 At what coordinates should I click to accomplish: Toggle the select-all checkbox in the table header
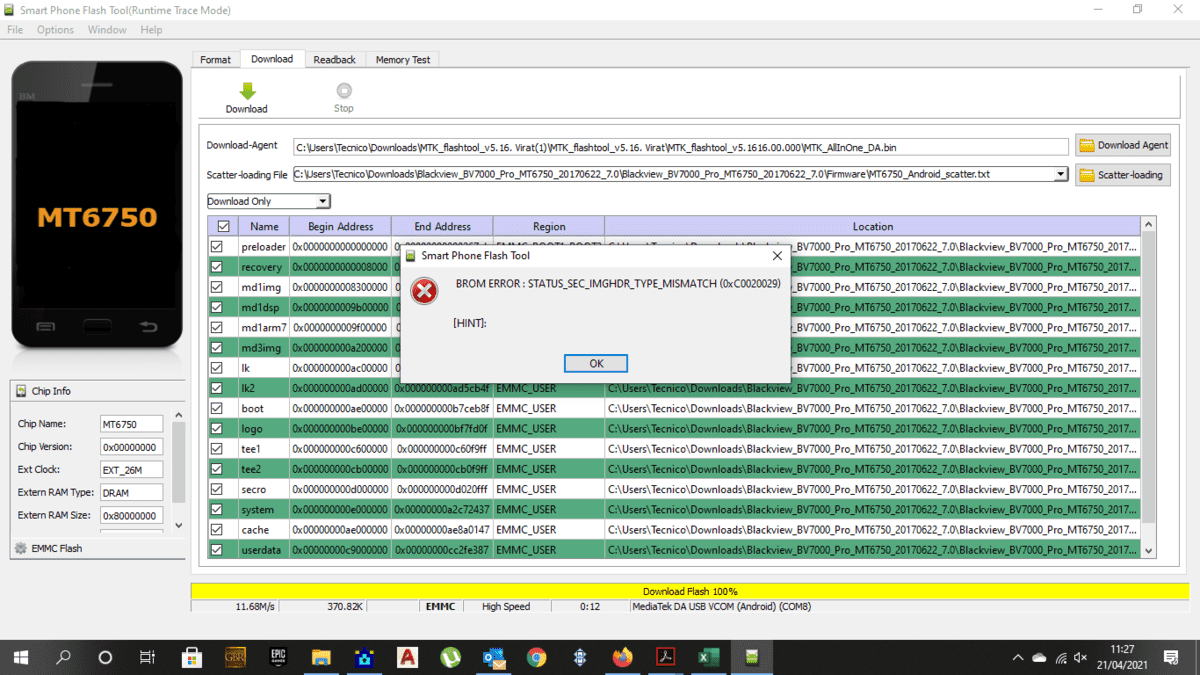coord(223,226)
